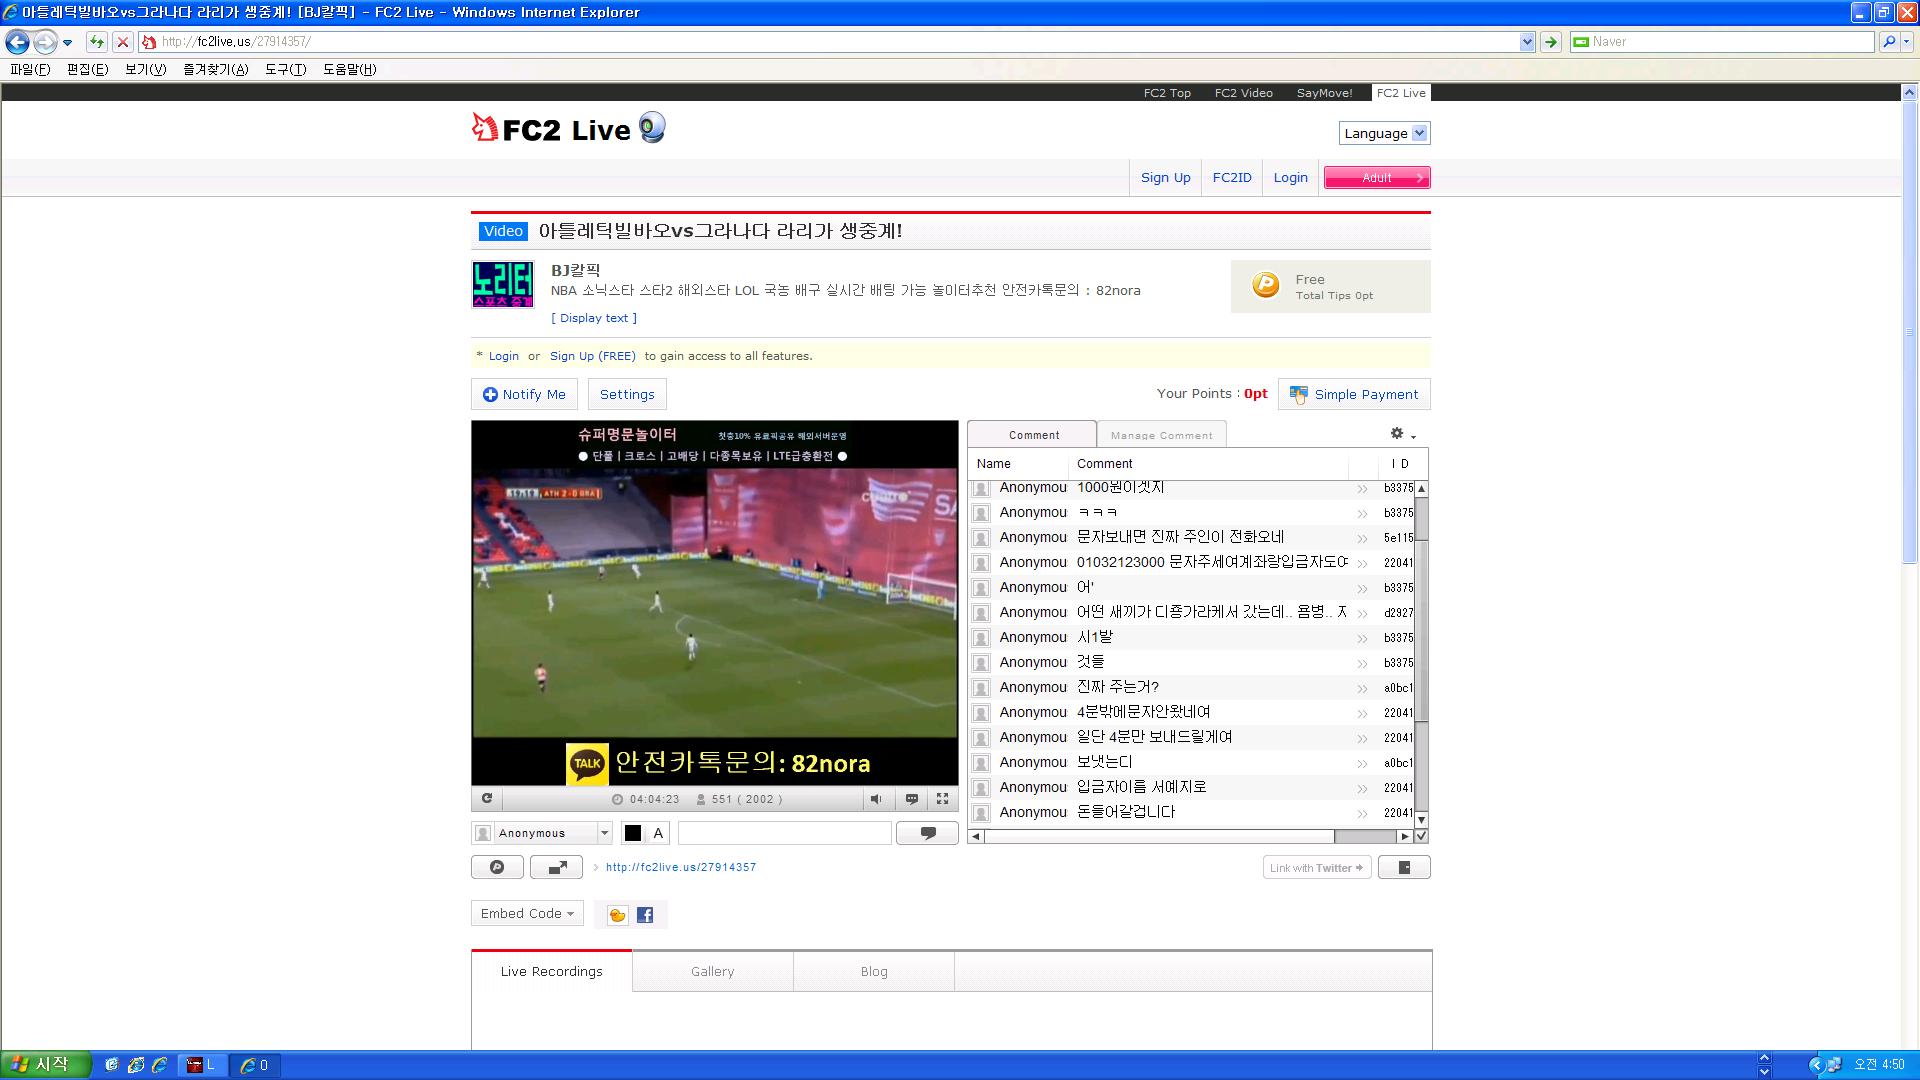Expand the Anonymous name selector

pos(604,833)
